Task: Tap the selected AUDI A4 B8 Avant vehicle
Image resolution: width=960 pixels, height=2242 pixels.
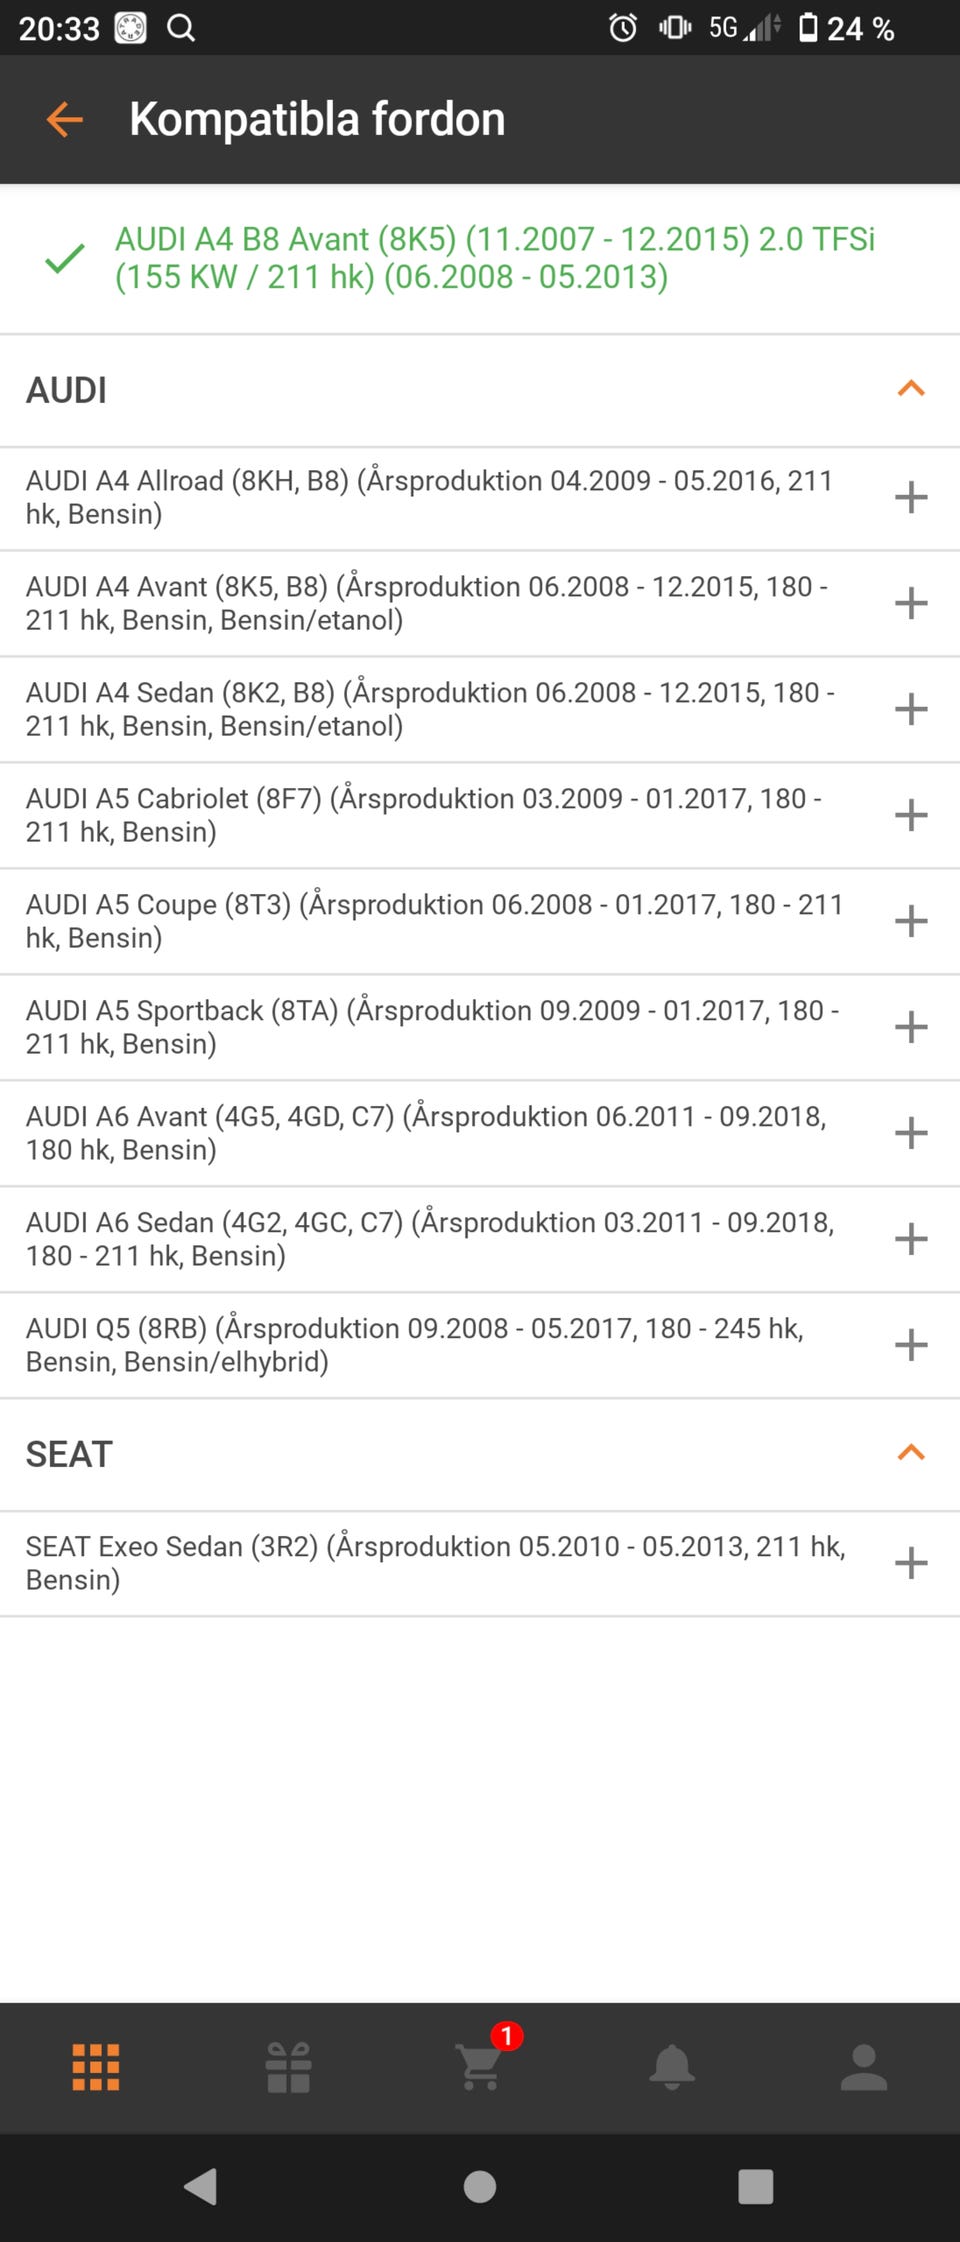Action: point(494,258)
